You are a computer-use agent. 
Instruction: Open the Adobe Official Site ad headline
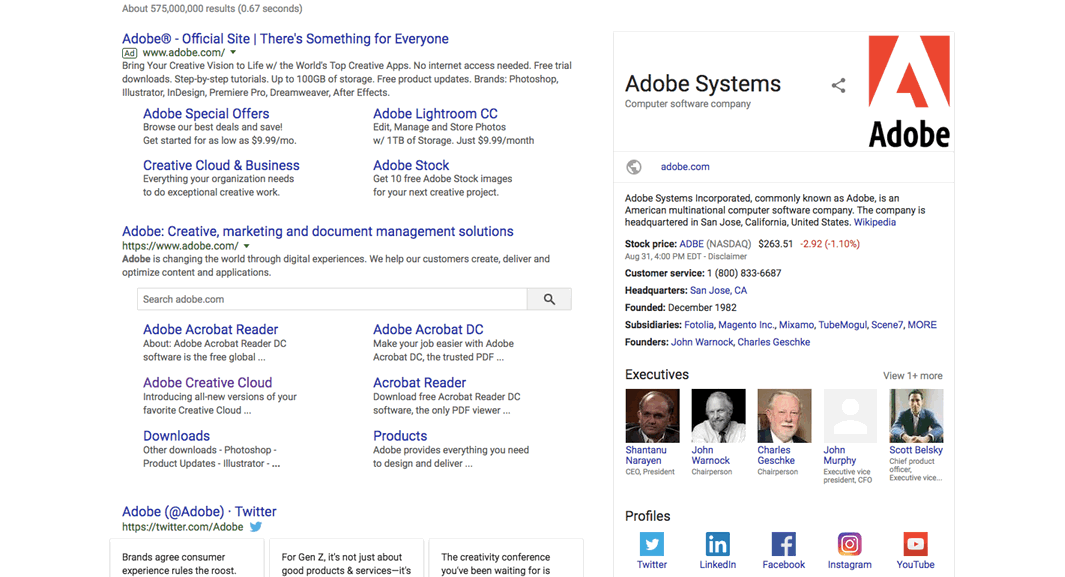coord(285,39)
